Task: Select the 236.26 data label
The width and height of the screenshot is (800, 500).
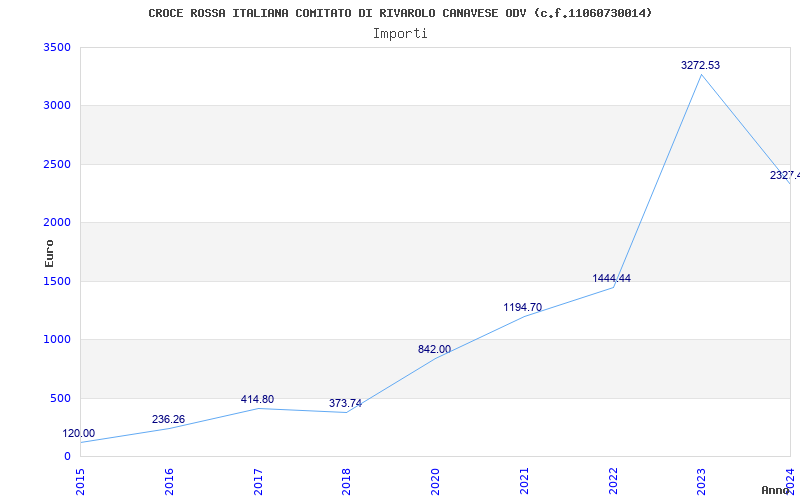Action: click(x=168, y=419)
